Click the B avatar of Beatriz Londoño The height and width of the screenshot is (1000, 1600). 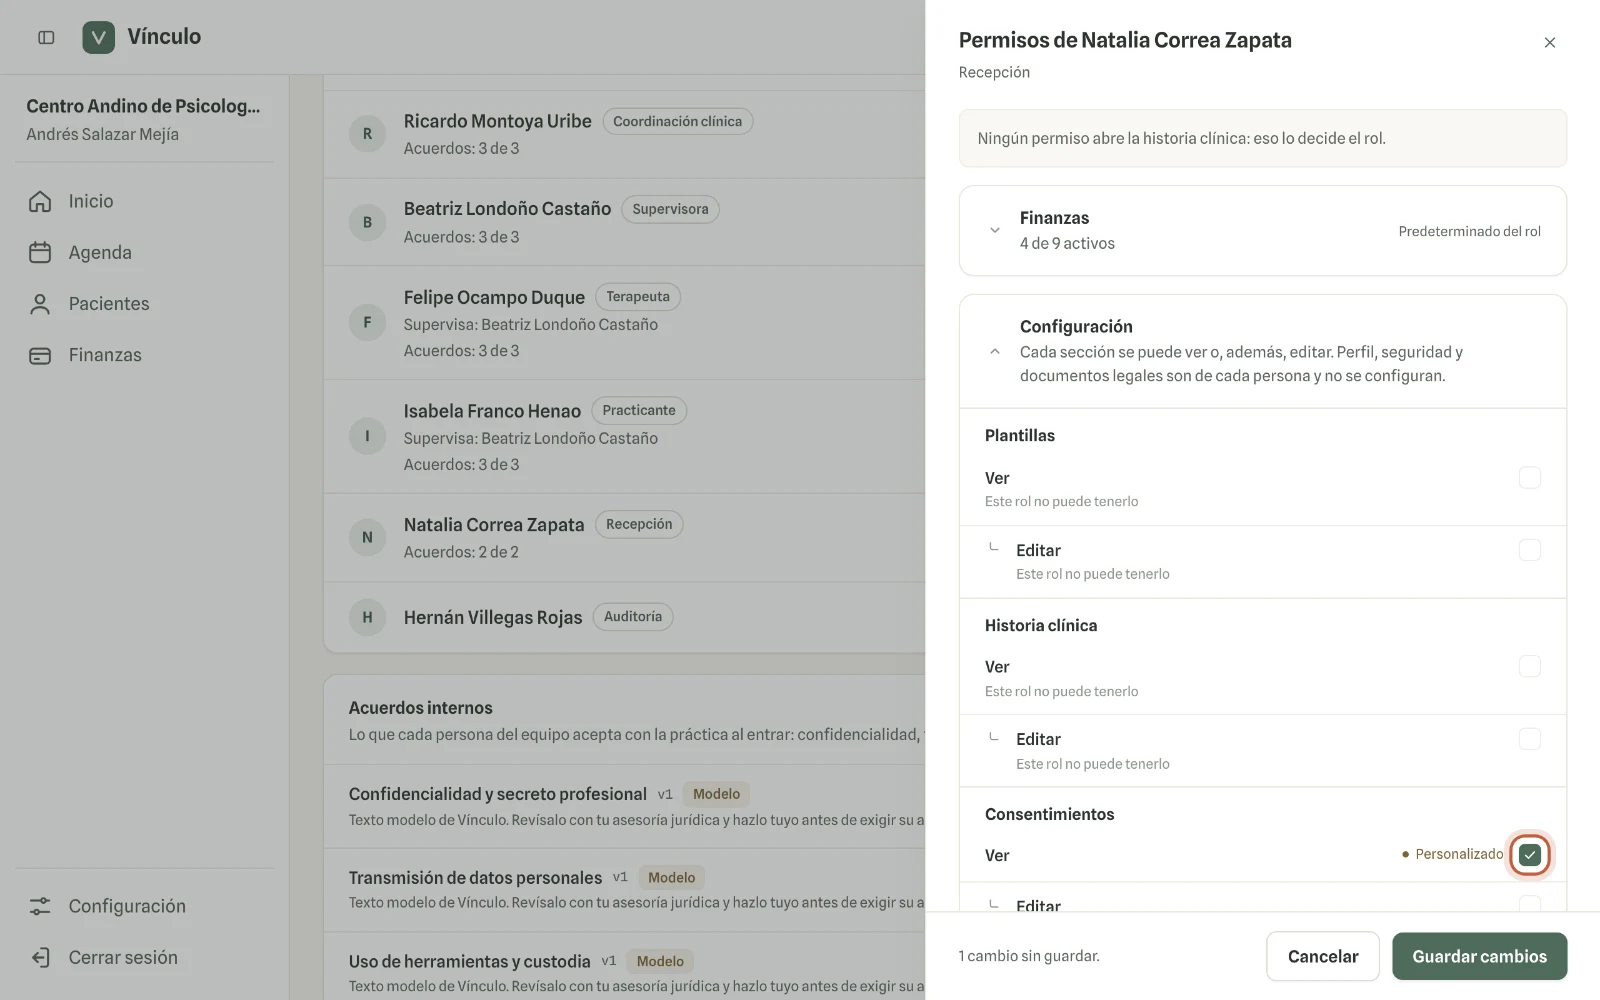tap(367, 222)
